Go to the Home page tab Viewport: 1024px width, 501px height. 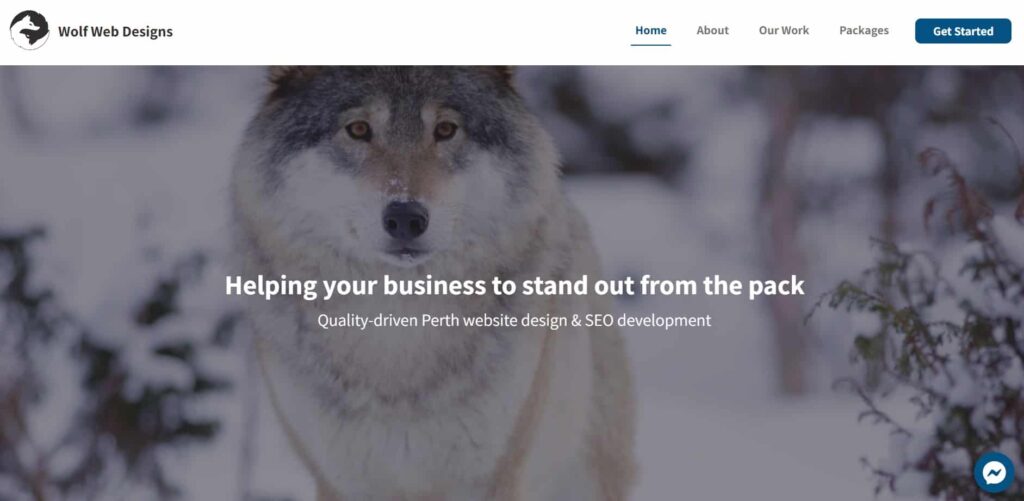650,31
